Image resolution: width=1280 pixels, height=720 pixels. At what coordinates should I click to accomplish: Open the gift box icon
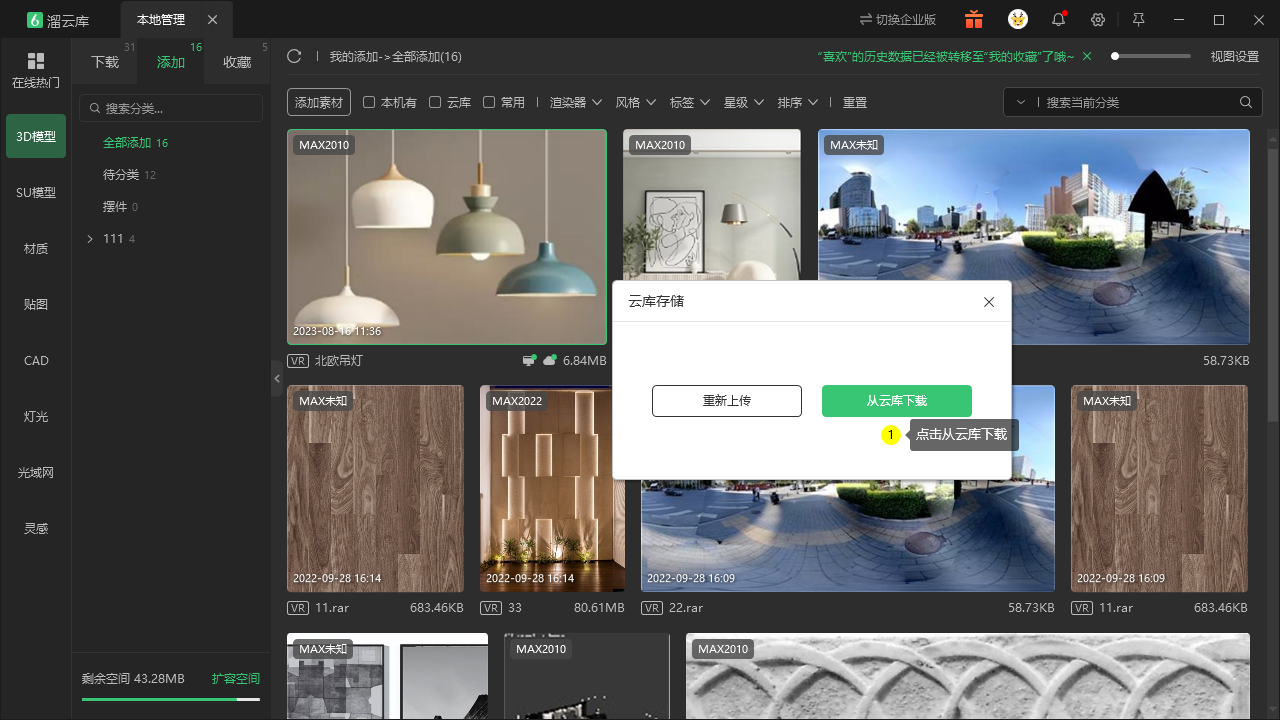coord(974,19)
